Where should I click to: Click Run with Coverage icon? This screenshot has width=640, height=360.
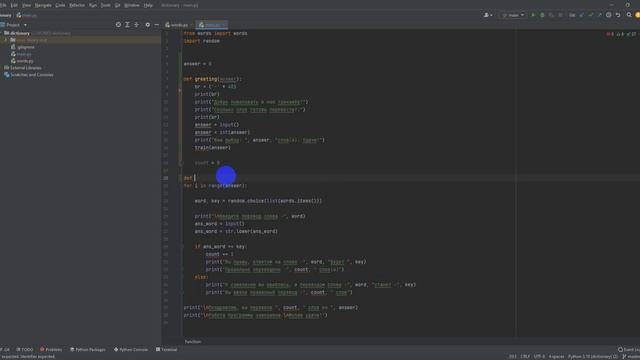tap(551, 15)
